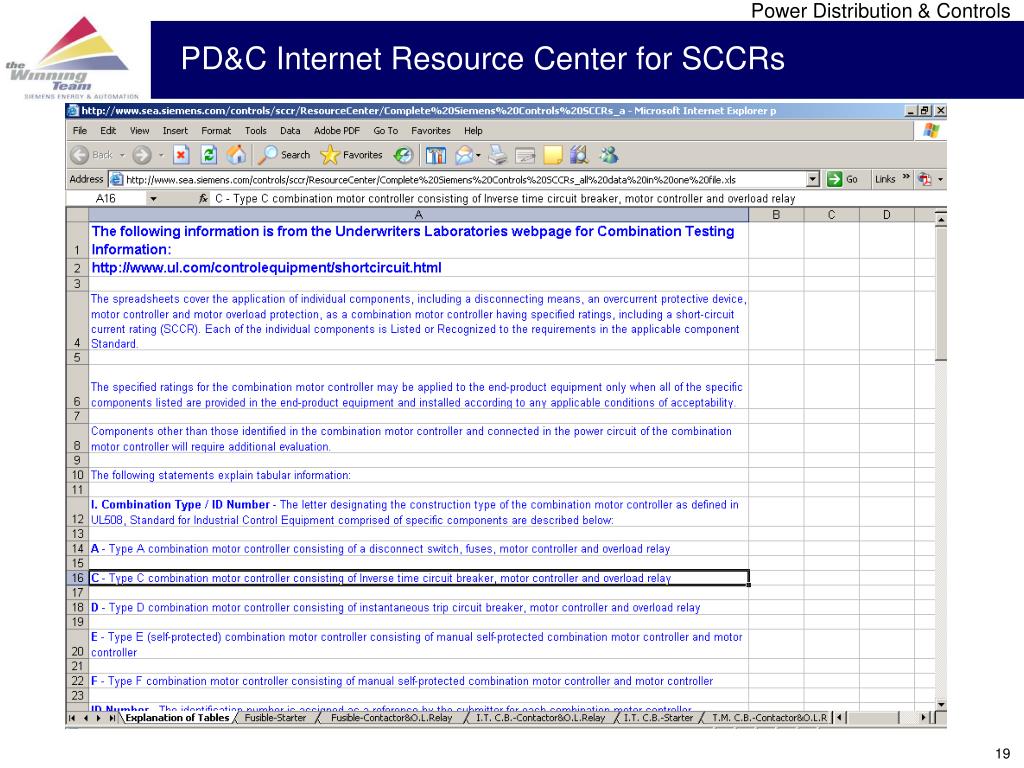1024x768 pixels.
Task: Click the ul.com shortcircuit.html hyperlink
Action: 266,267
